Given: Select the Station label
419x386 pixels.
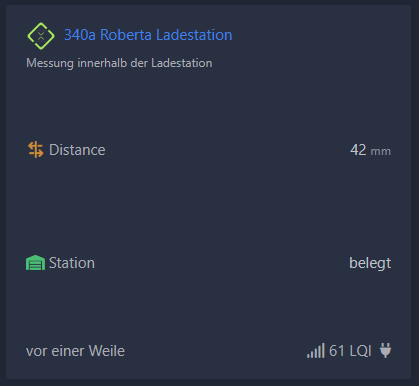Looking at the screenshot, I should pos(72,263).
